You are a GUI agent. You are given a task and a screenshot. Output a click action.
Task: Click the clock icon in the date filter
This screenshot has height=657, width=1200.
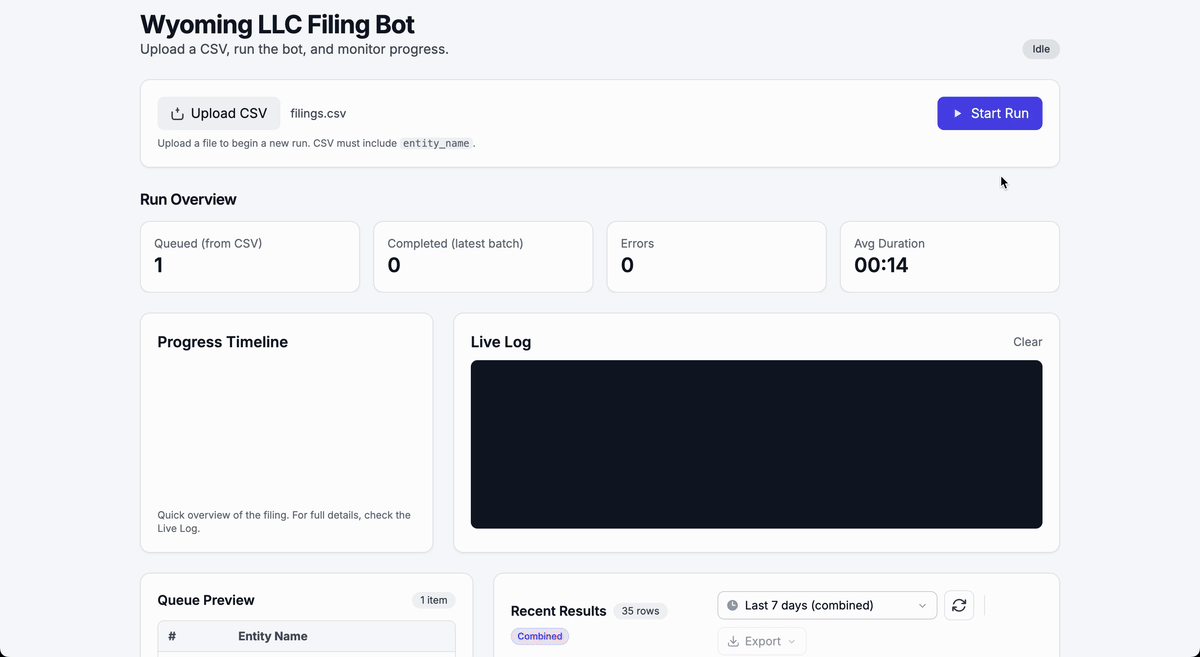733,605
